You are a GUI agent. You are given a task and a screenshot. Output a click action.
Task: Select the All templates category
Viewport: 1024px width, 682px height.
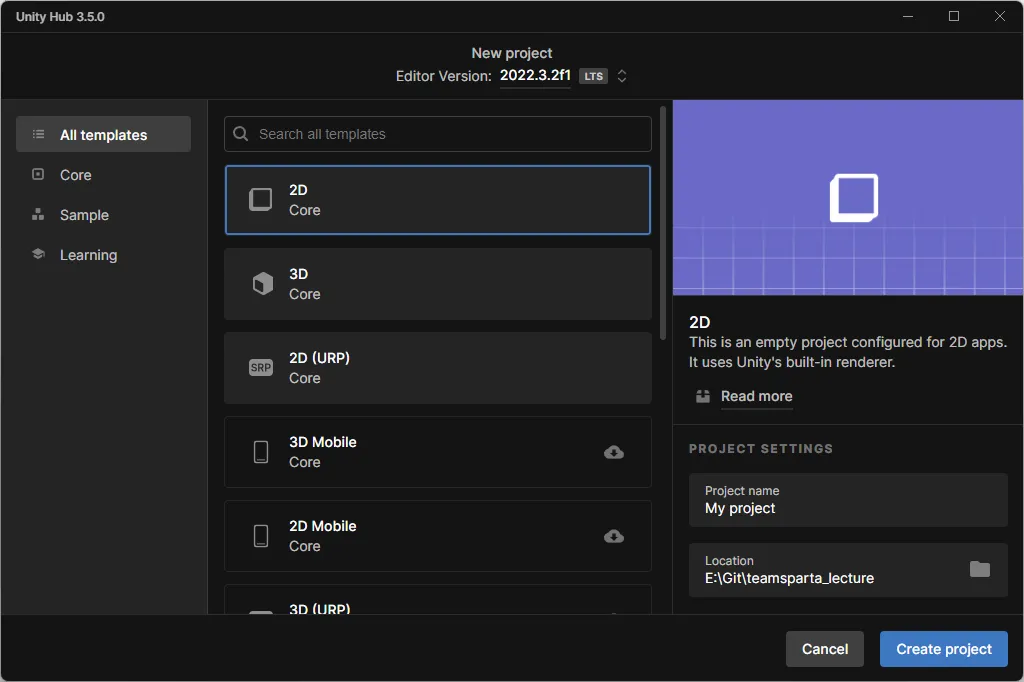pos(103,134)
